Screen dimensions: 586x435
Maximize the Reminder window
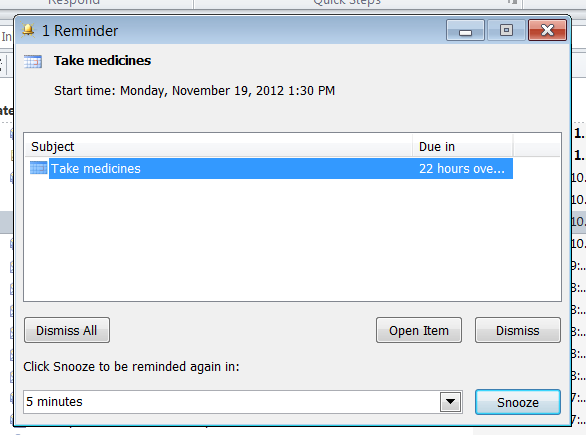506,30
